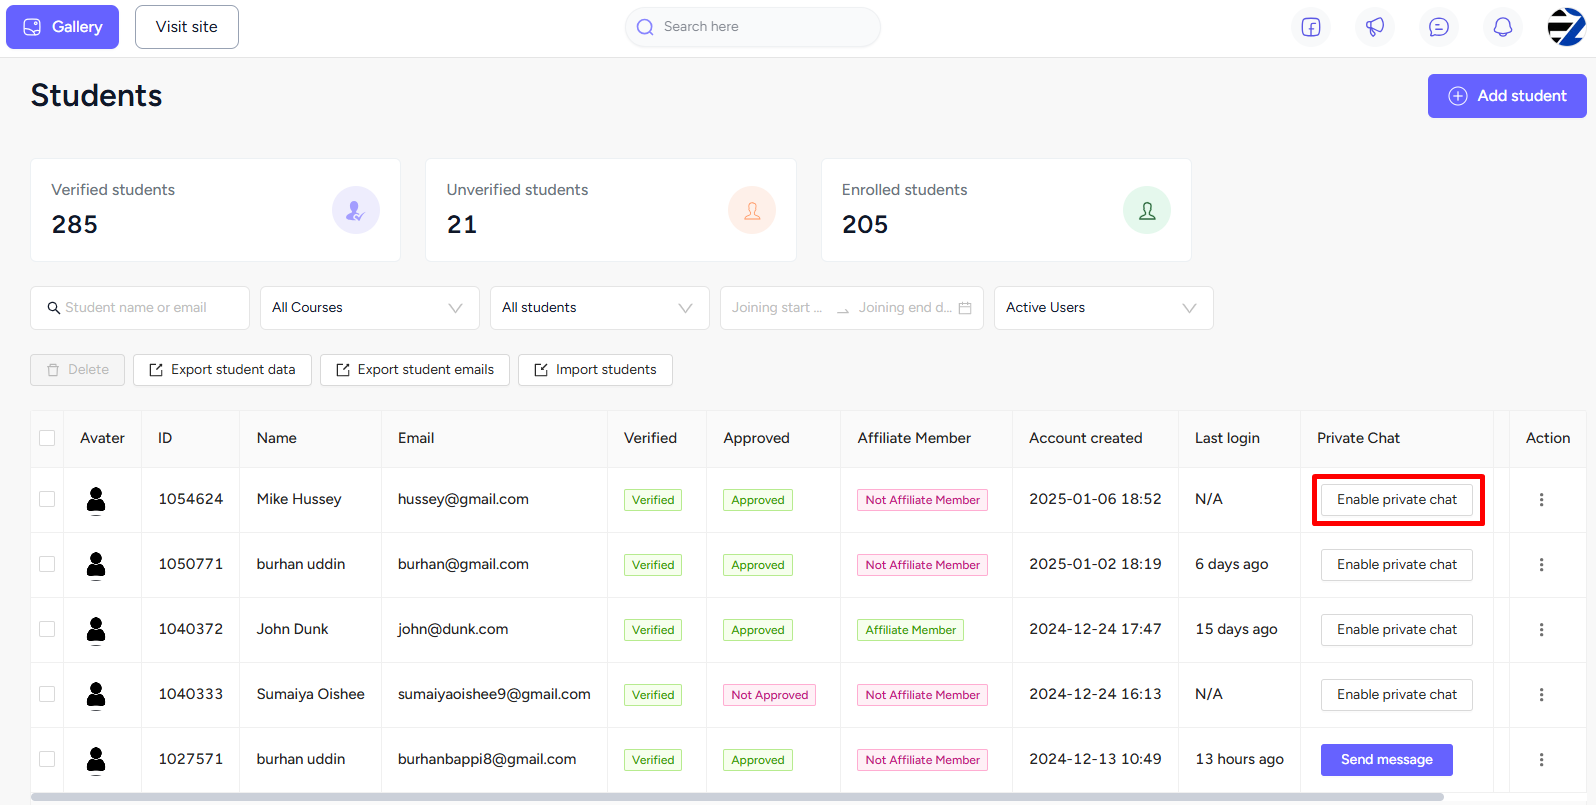Screen dimensions: 1596x805
Task: Open action menu for burhan@gmail.com row
Action: pos(1541,565)
